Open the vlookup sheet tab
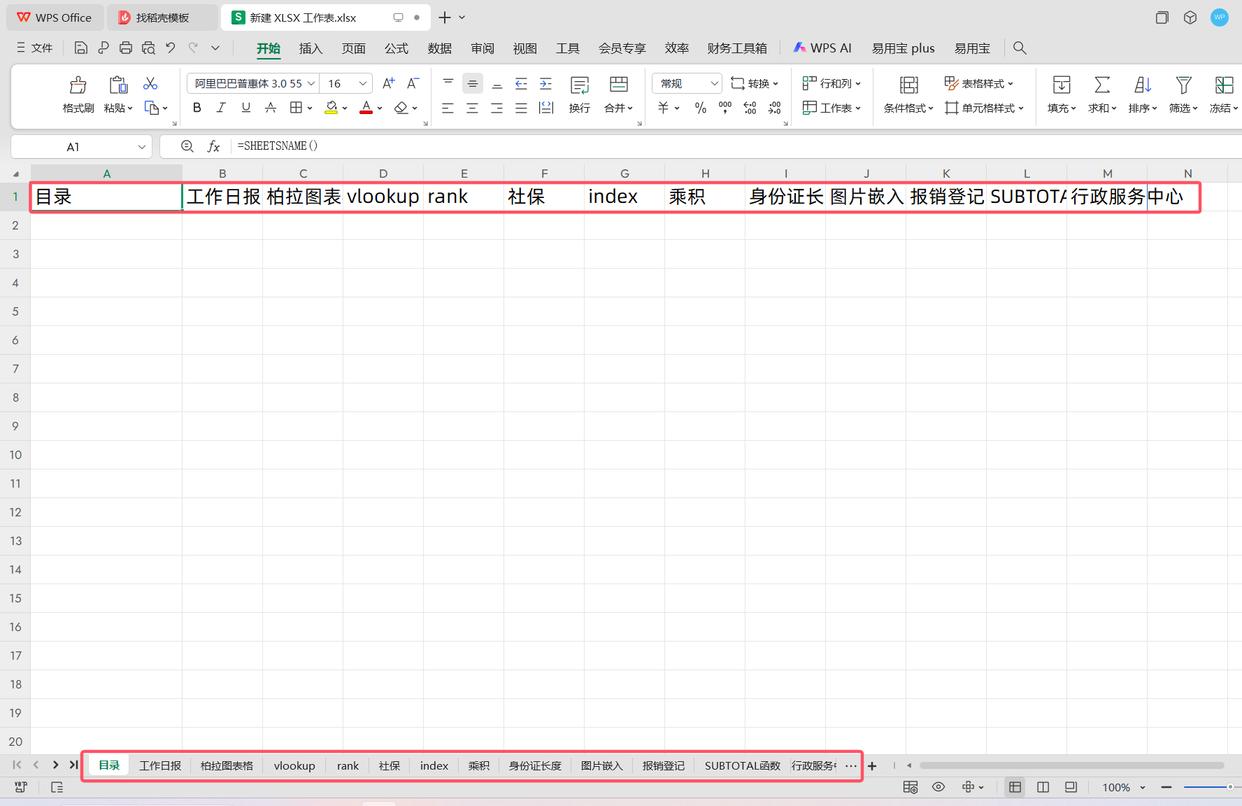 click(294, 766)
